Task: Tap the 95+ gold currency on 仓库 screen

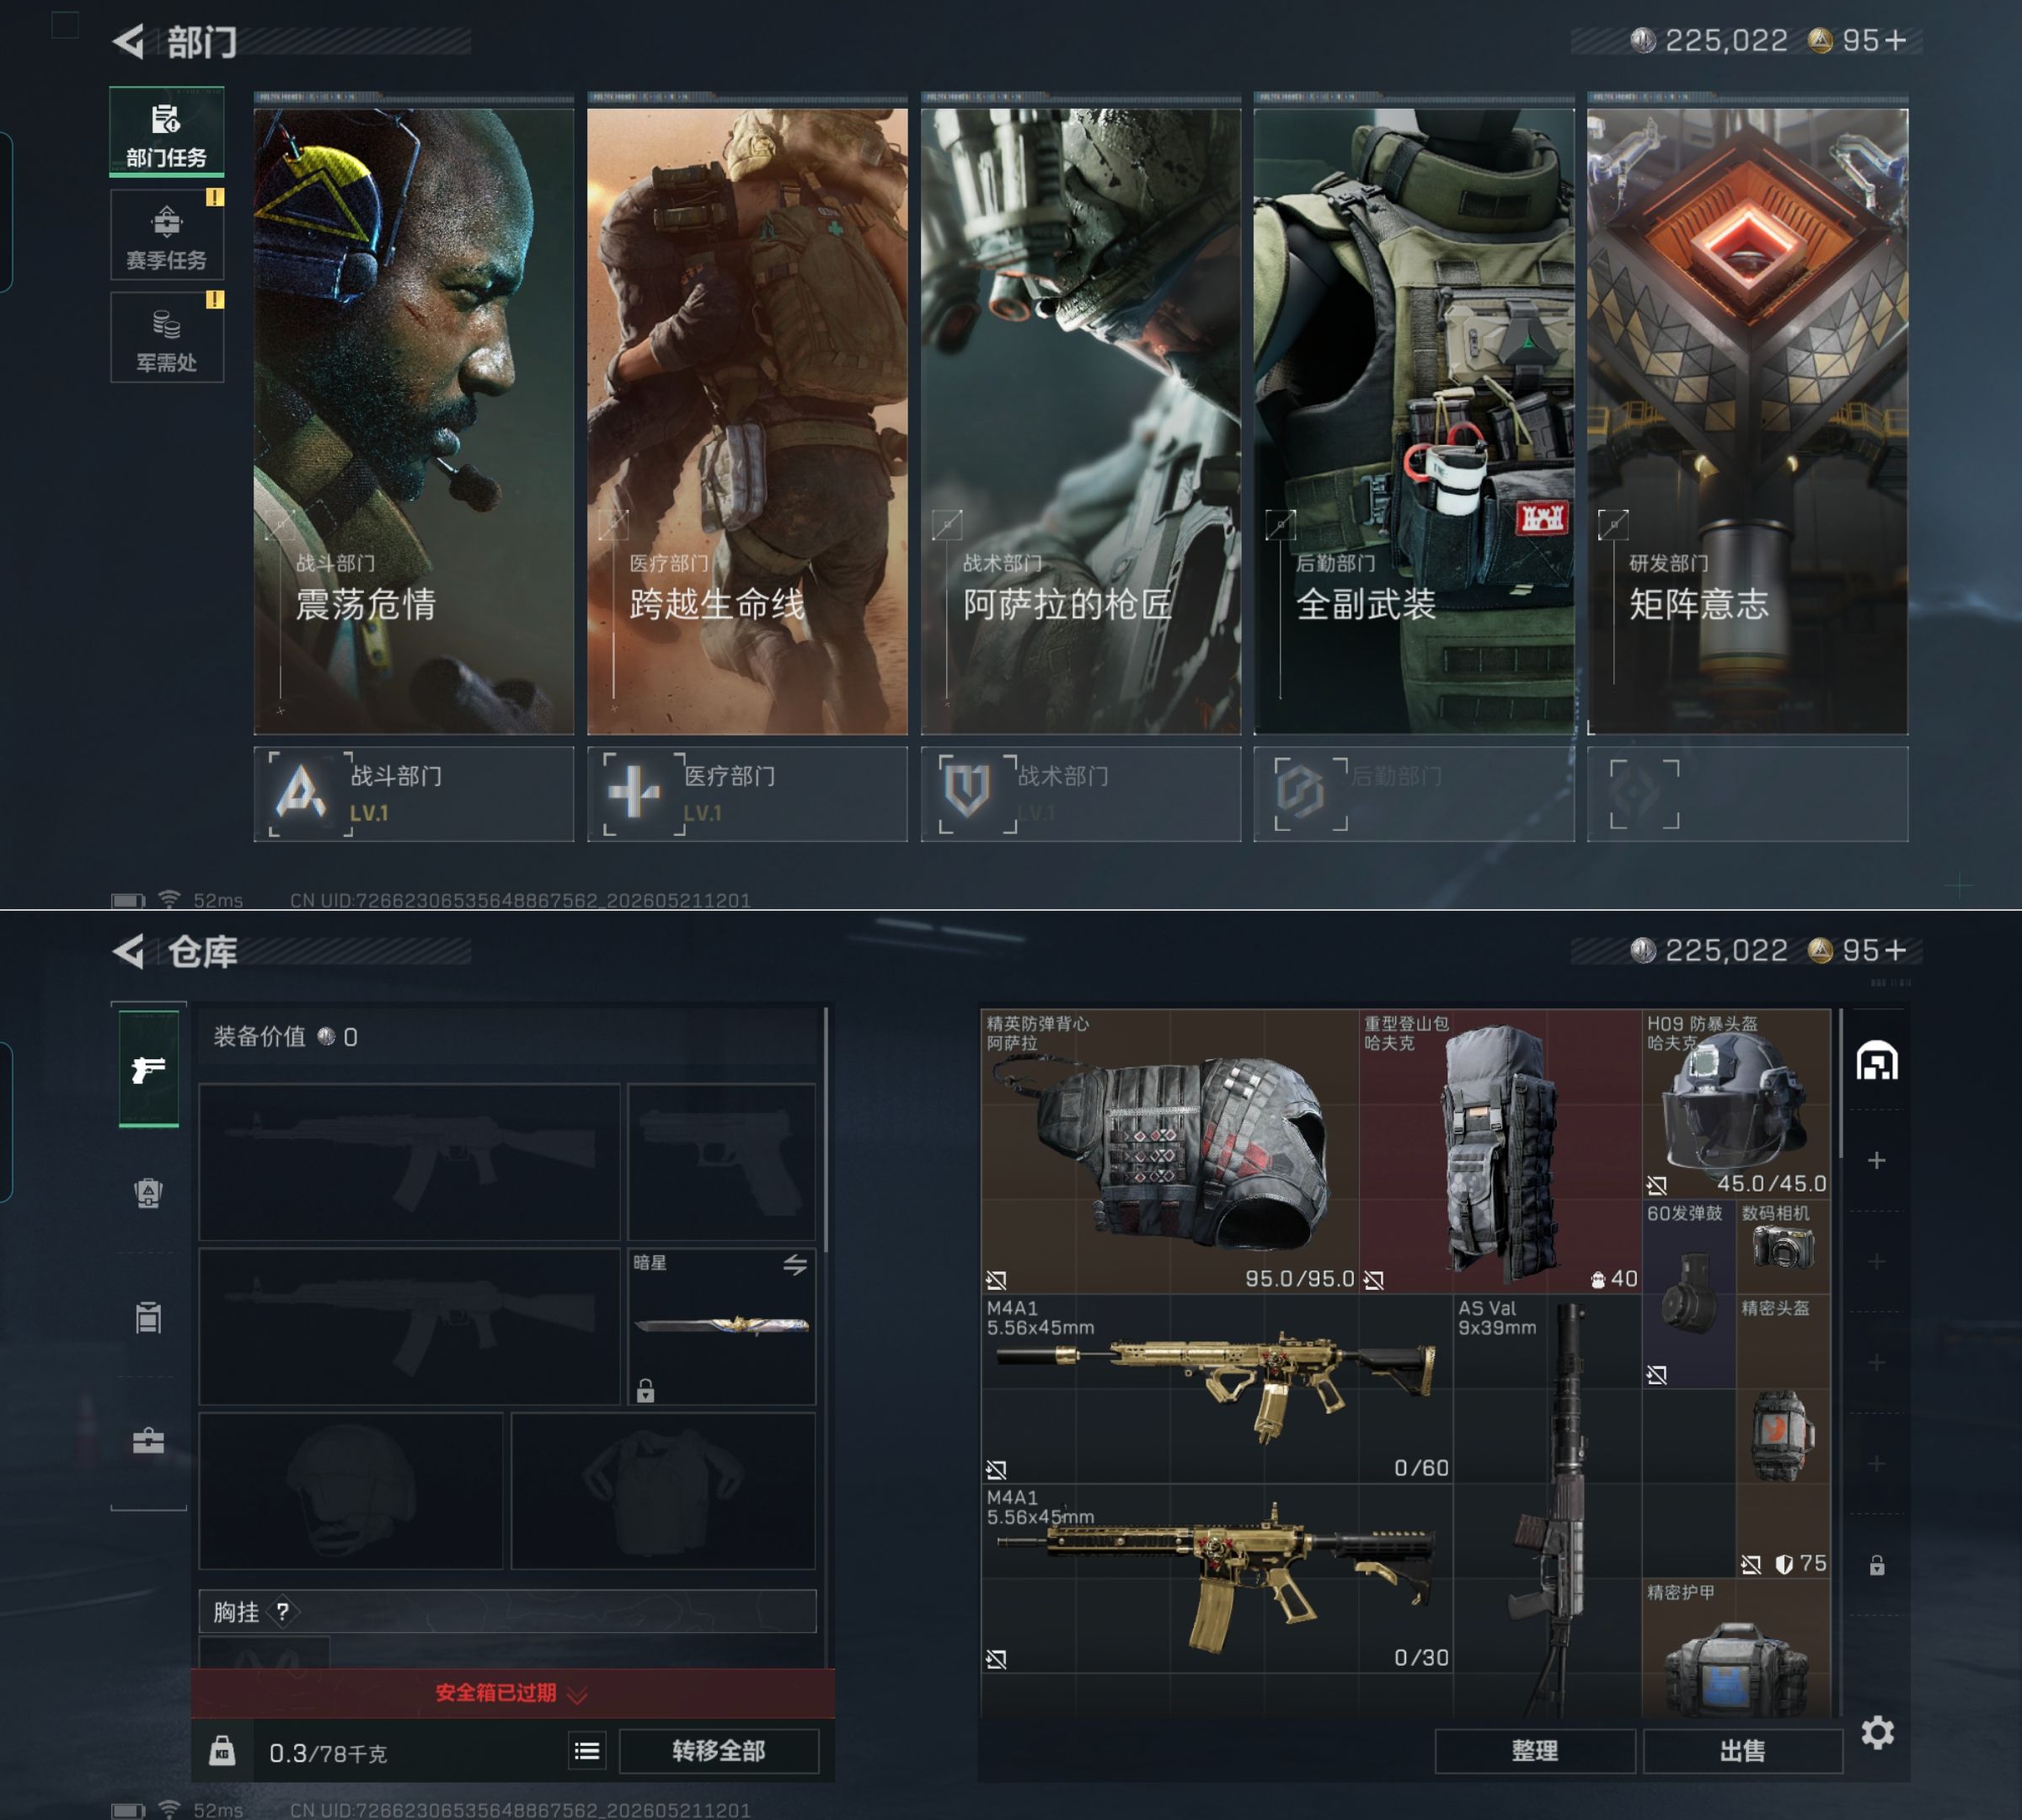Action: click(1857, 950)
